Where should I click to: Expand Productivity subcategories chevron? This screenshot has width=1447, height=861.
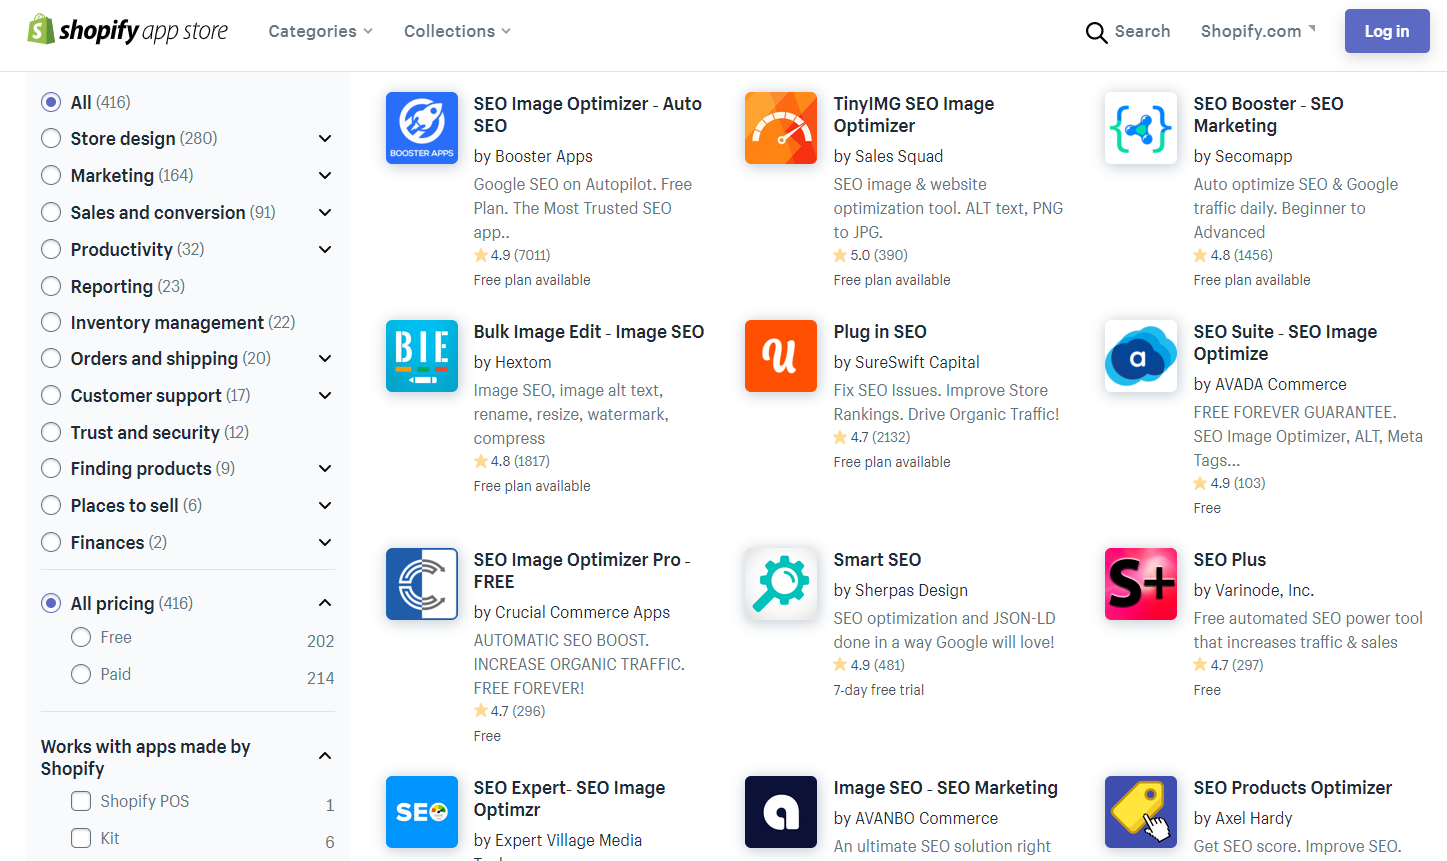point(325,249)
